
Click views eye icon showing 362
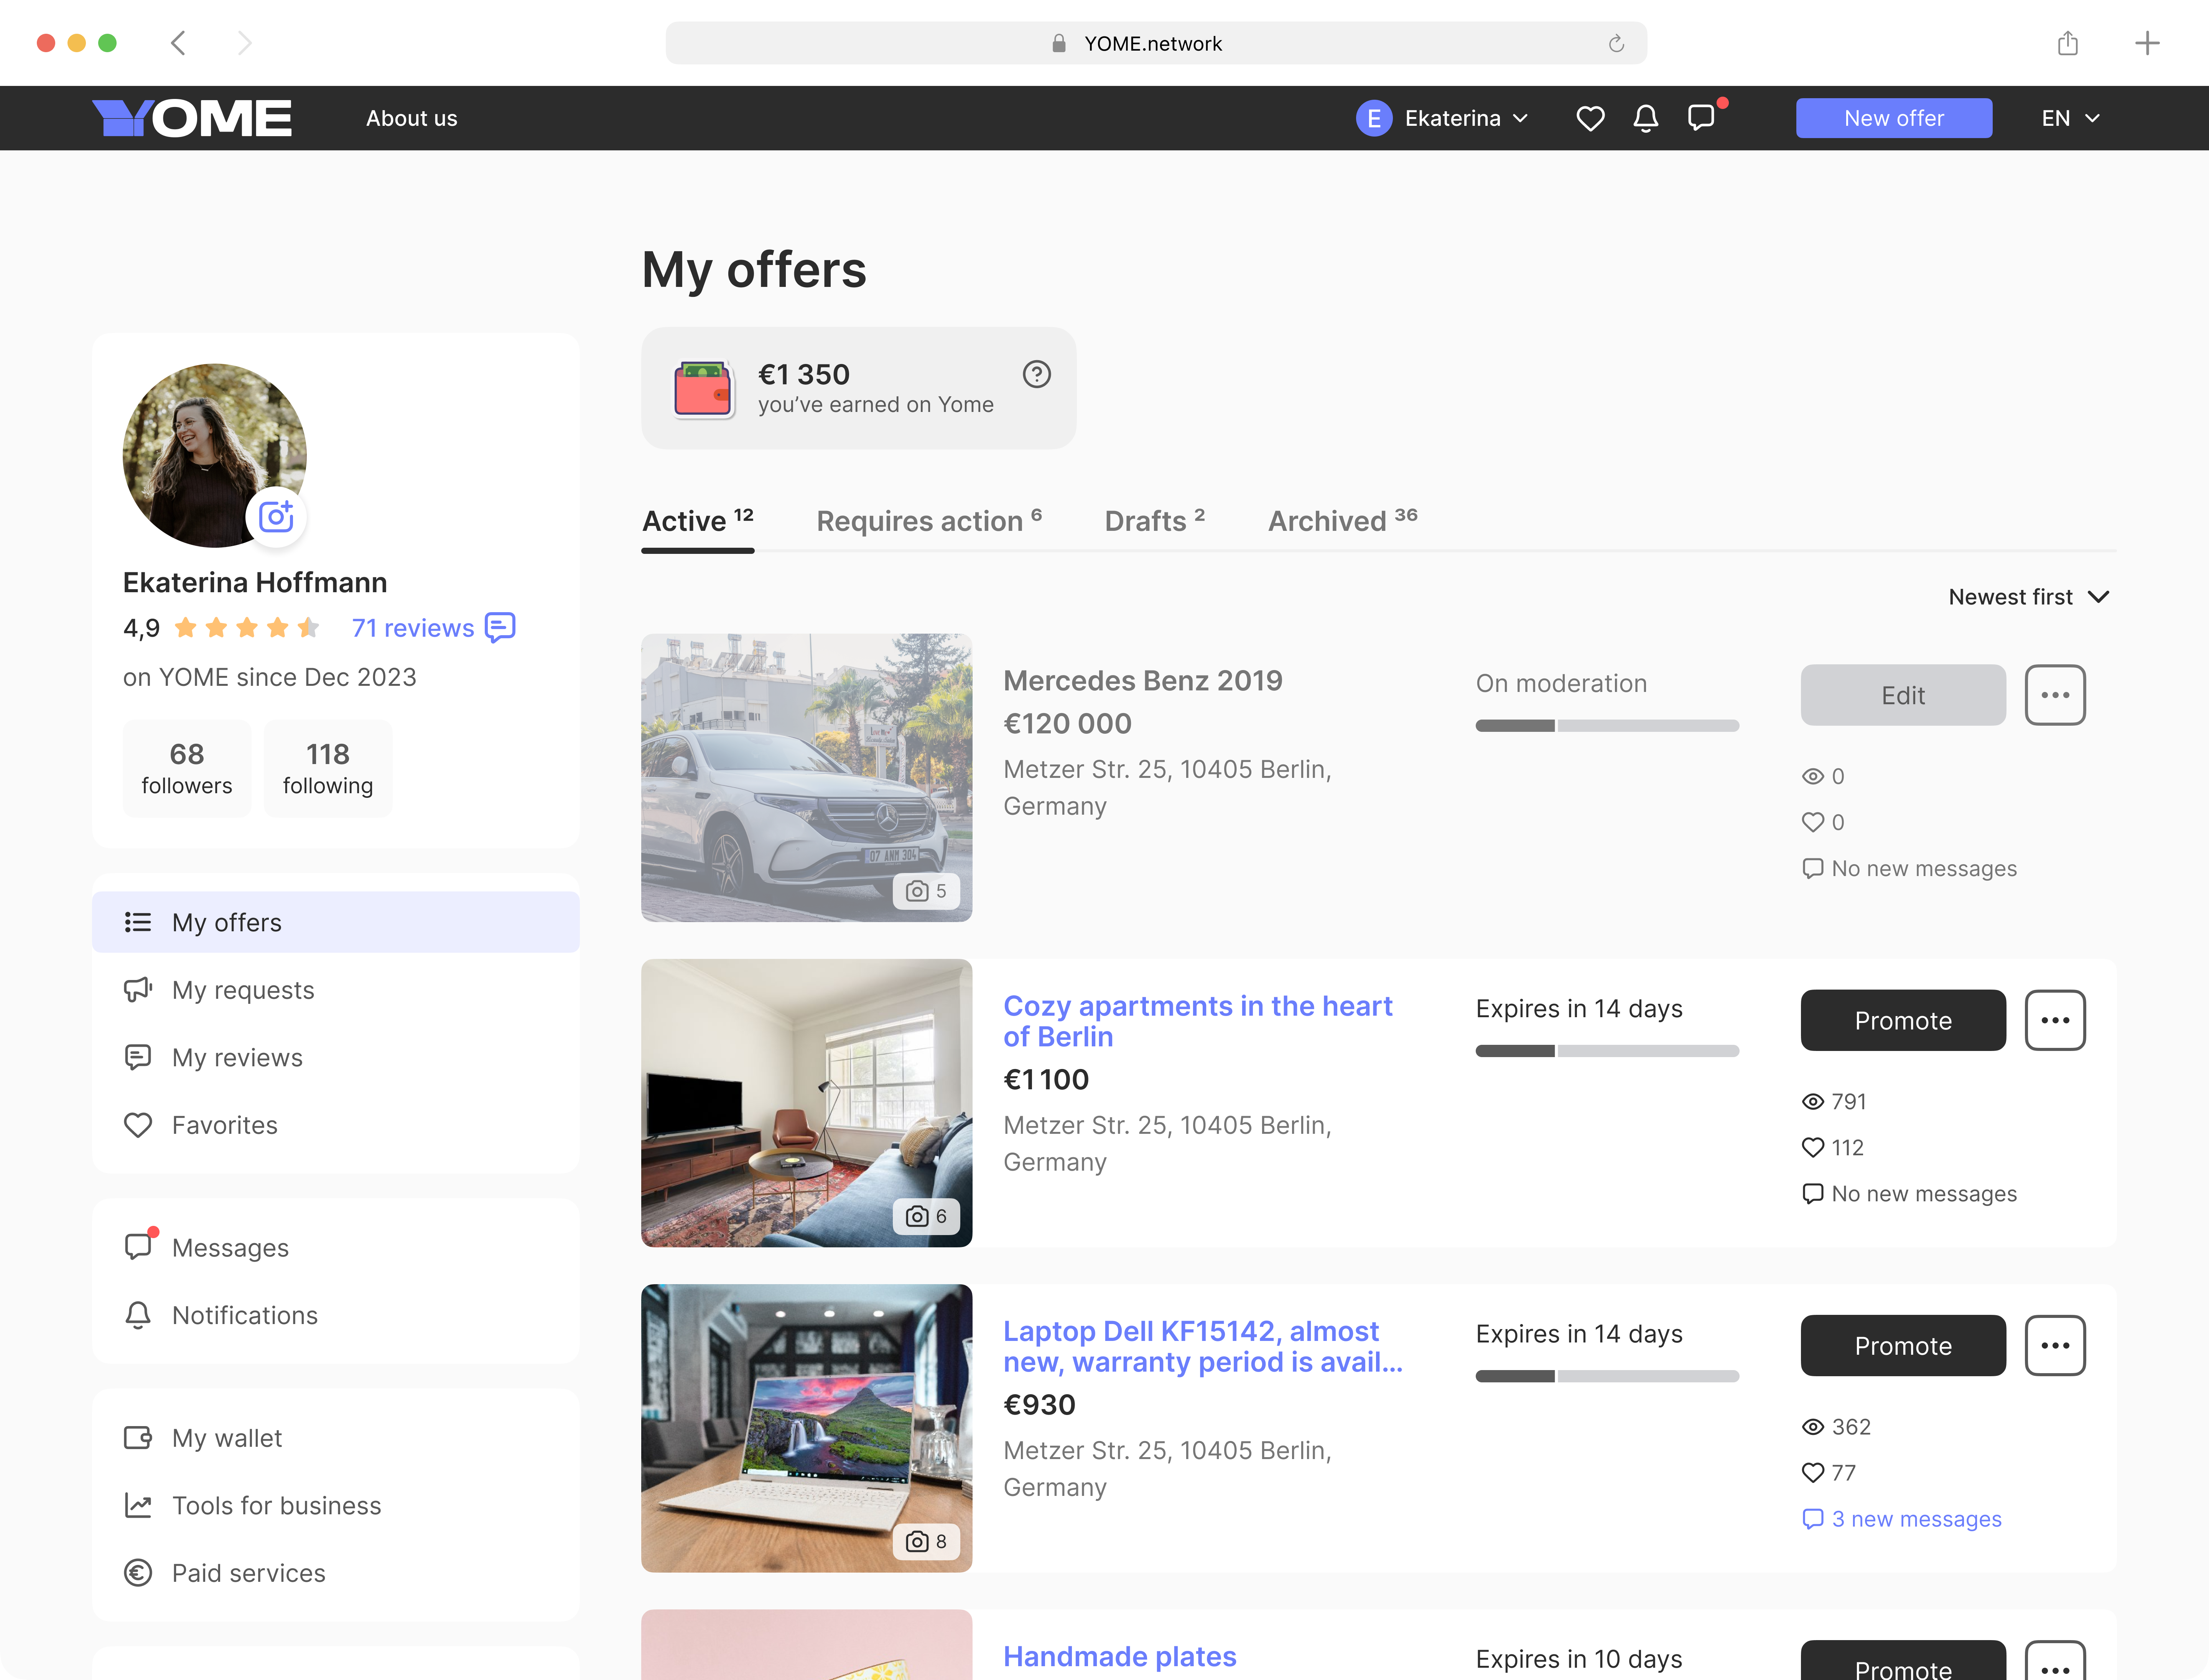(1813, 1426)
